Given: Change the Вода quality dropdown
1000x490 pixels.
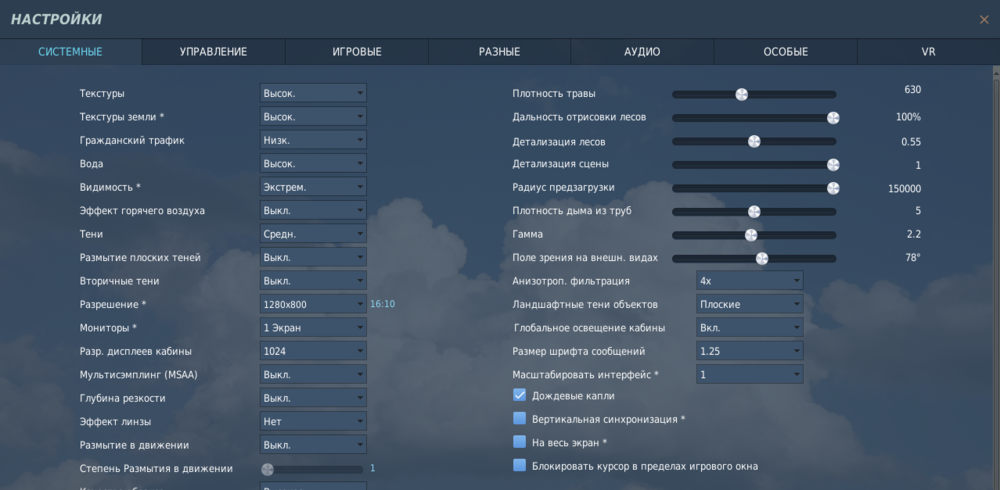Looking at the screenshot, I should [x=313, y=164].
